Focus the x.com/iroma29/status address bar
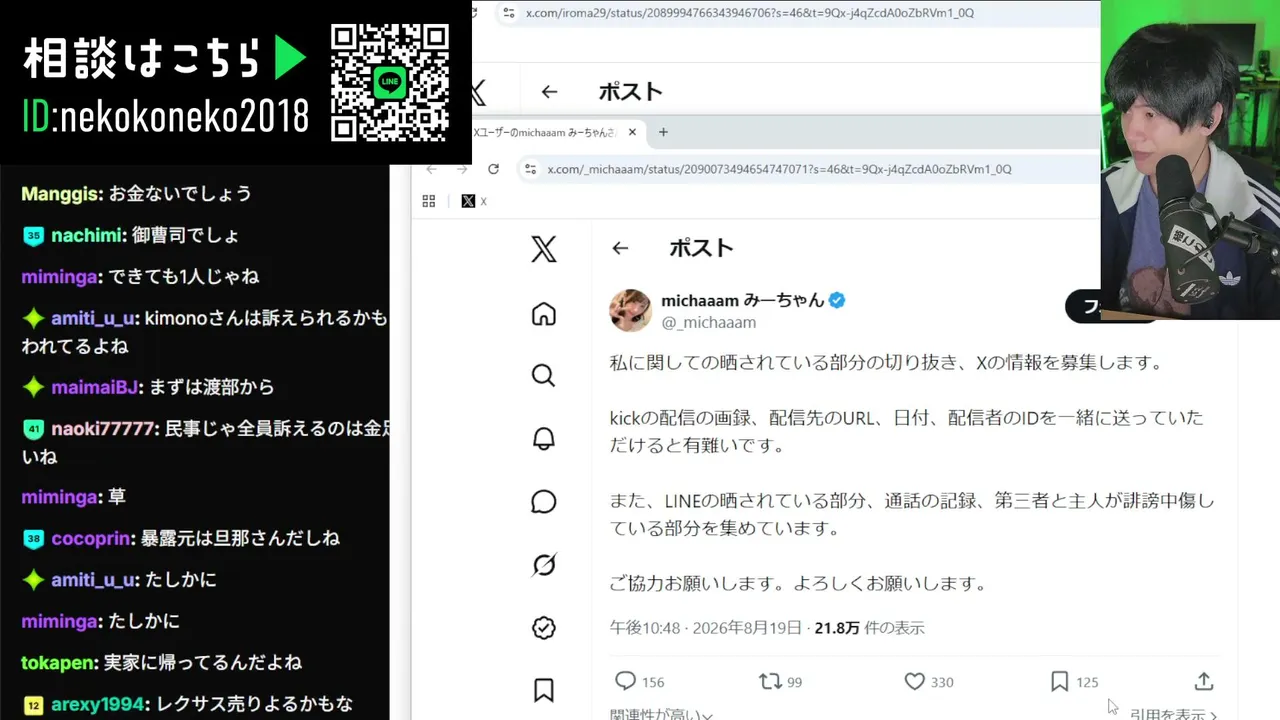The image size is (1280, 720). (x=750, y=13)
